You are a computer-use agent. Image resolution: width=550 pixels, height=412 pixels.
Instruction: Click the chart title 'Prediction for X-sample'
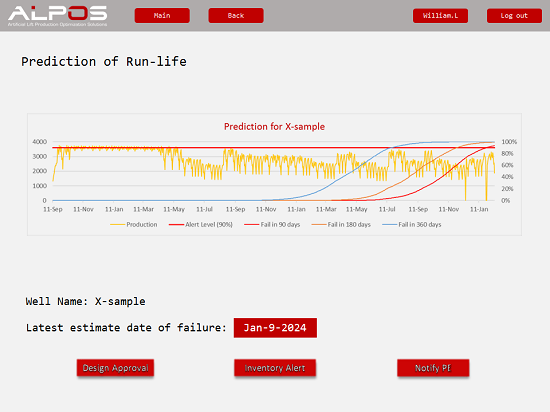274,127
